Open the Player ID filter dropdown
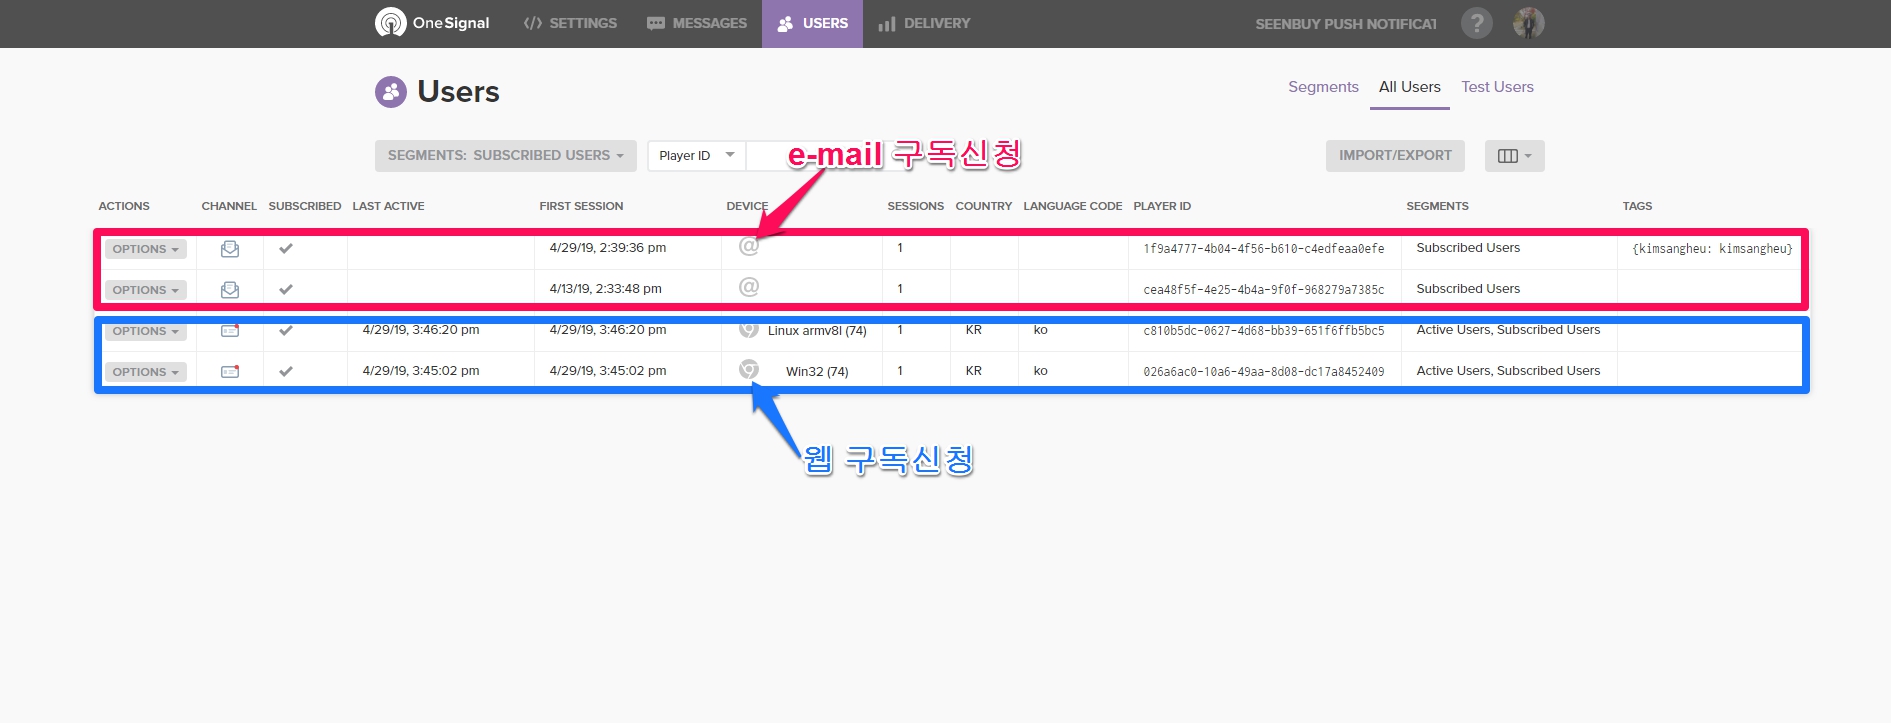This screenshot has width=1891, height=723. (x=696, y=156)
